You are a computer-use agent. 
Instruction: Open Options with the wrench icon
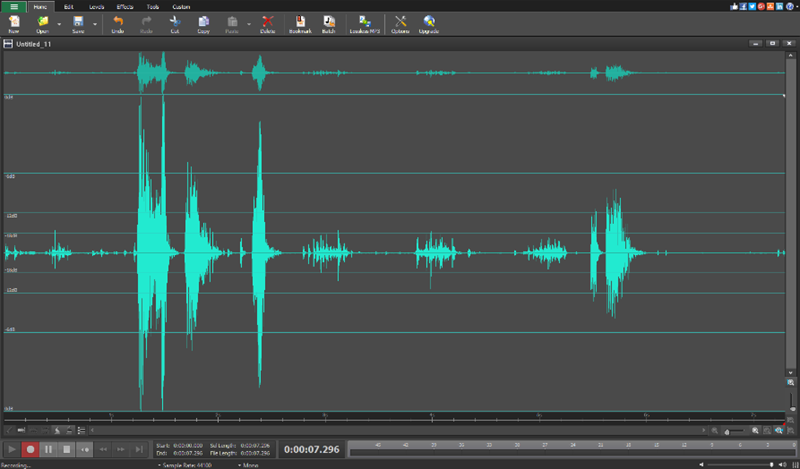point(401,24)
